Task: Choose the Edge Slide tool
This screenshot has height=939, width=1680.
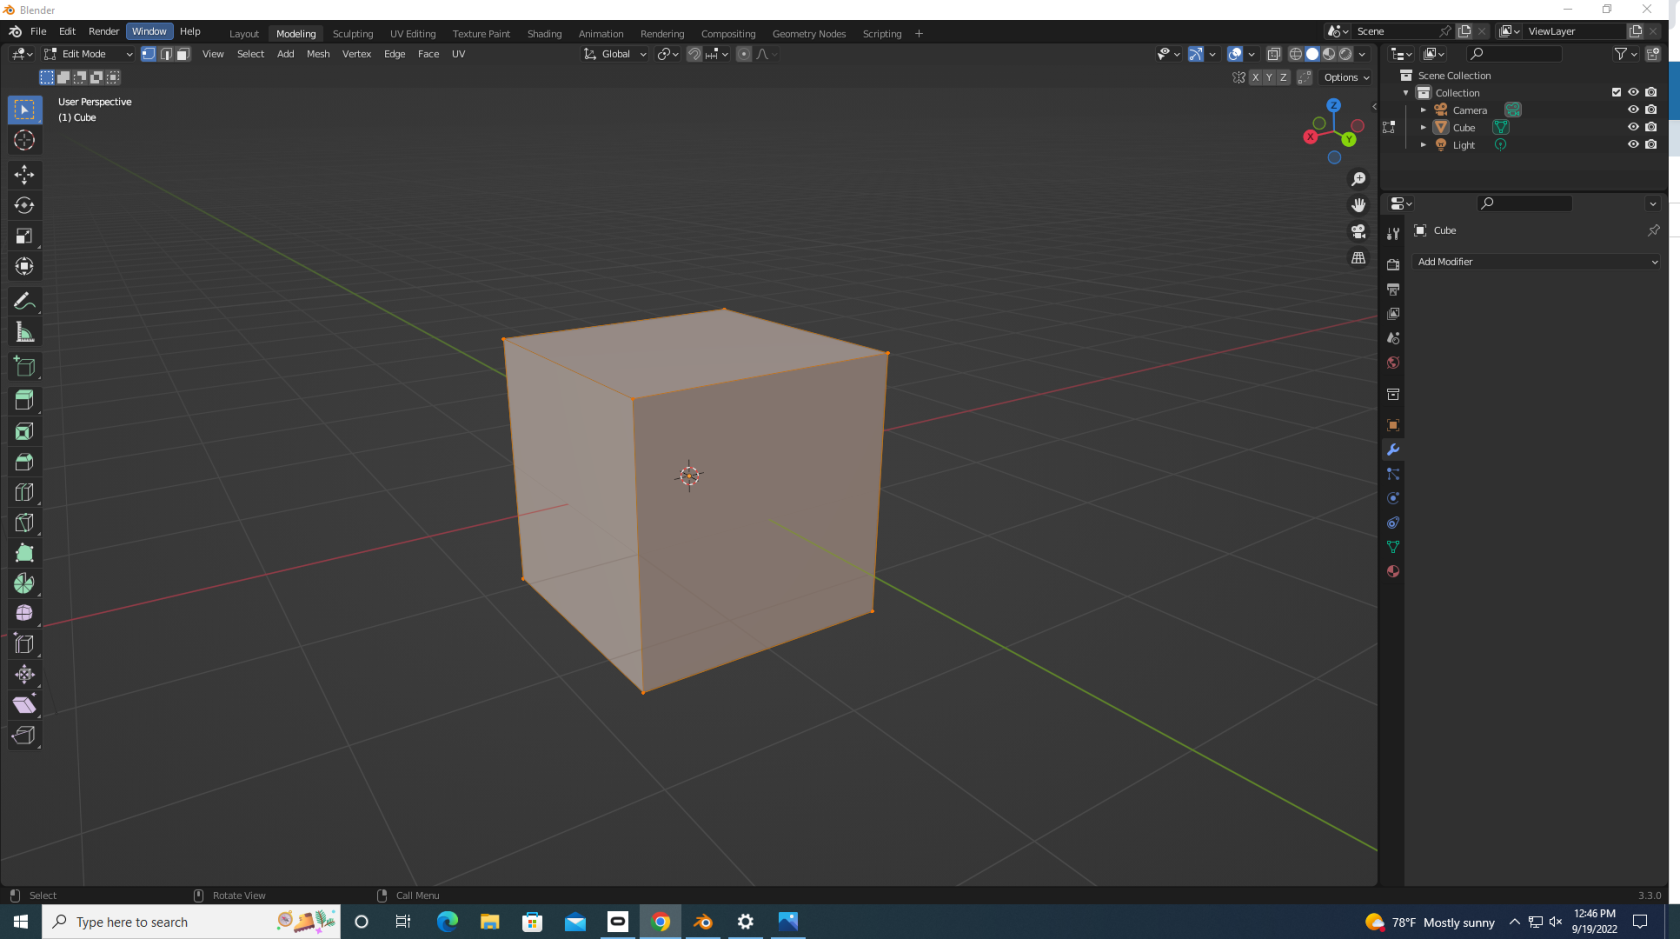Action: coord(24,645)
